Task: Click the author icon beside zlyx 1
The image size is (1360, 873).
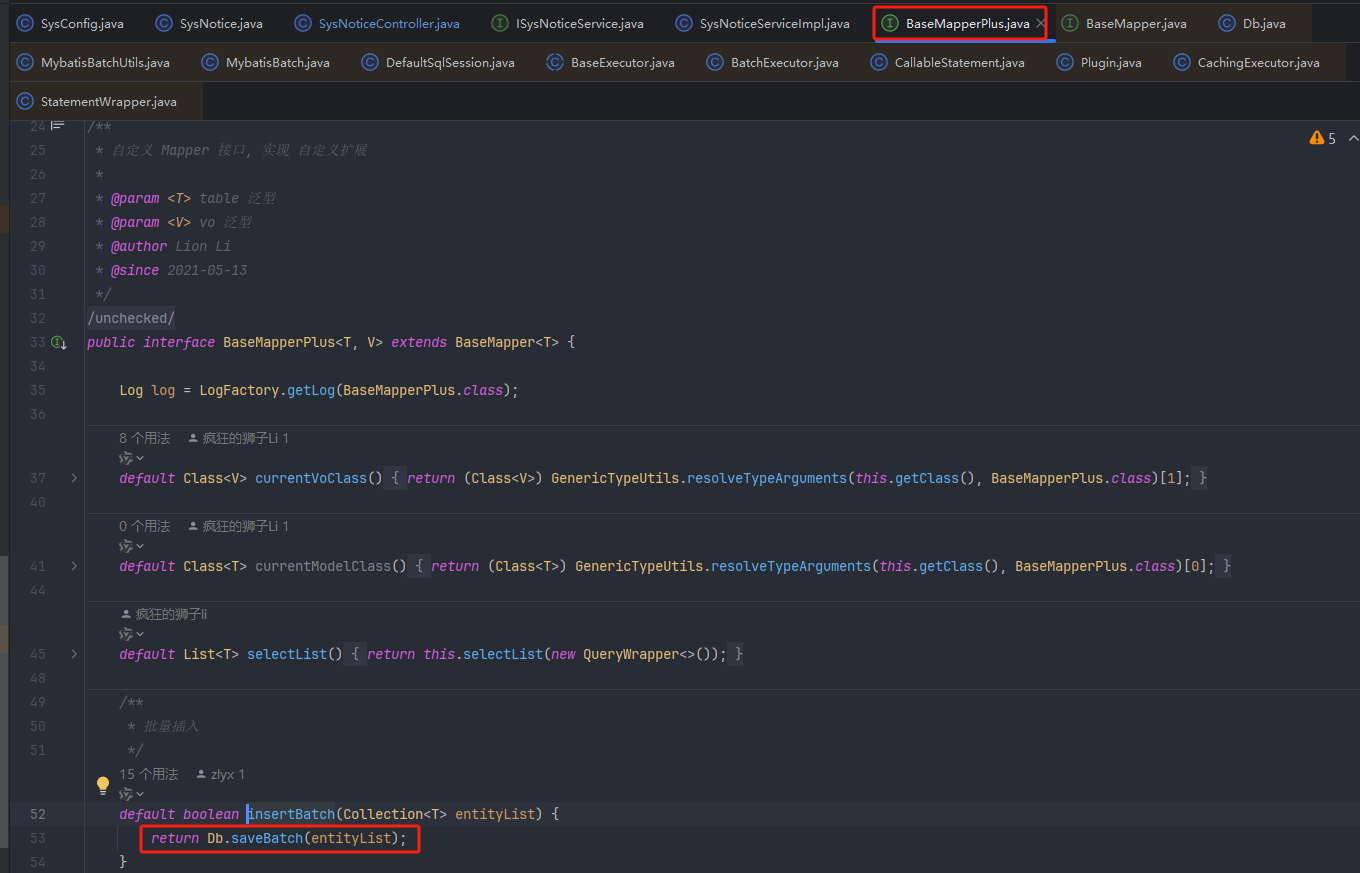Action: tap(201, 775)
